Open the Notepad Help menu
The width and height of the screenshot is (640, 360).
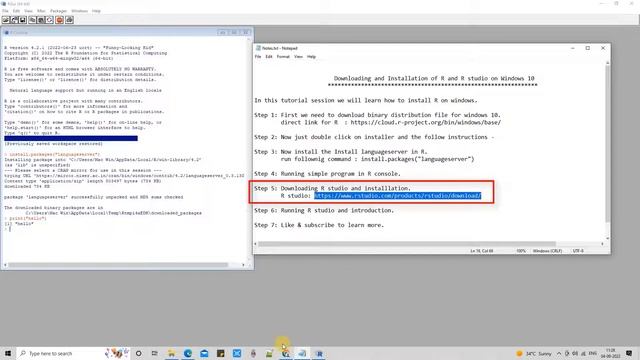[x=311, y=57]
